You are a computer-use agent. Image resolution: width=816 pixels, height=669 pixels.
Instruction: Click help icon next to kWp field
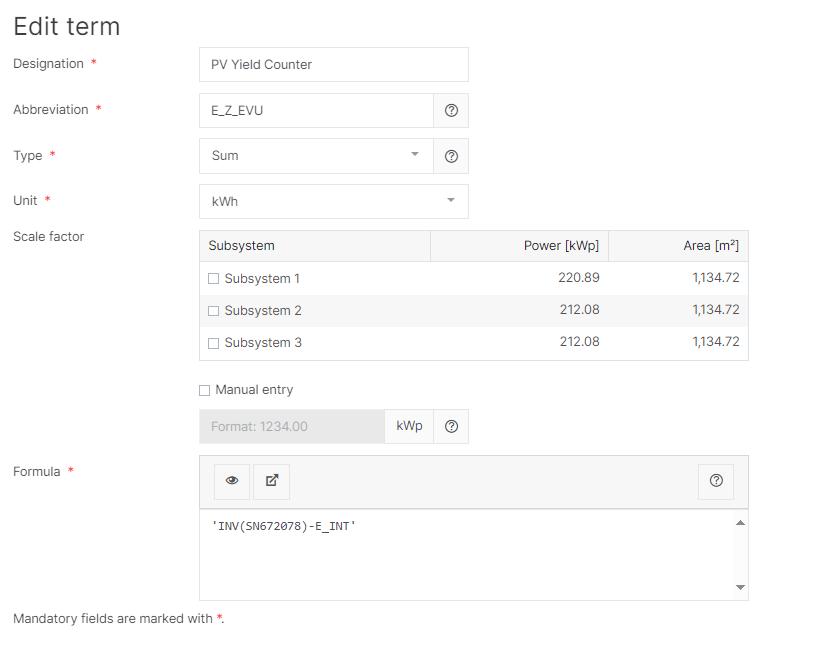[451, 426]
